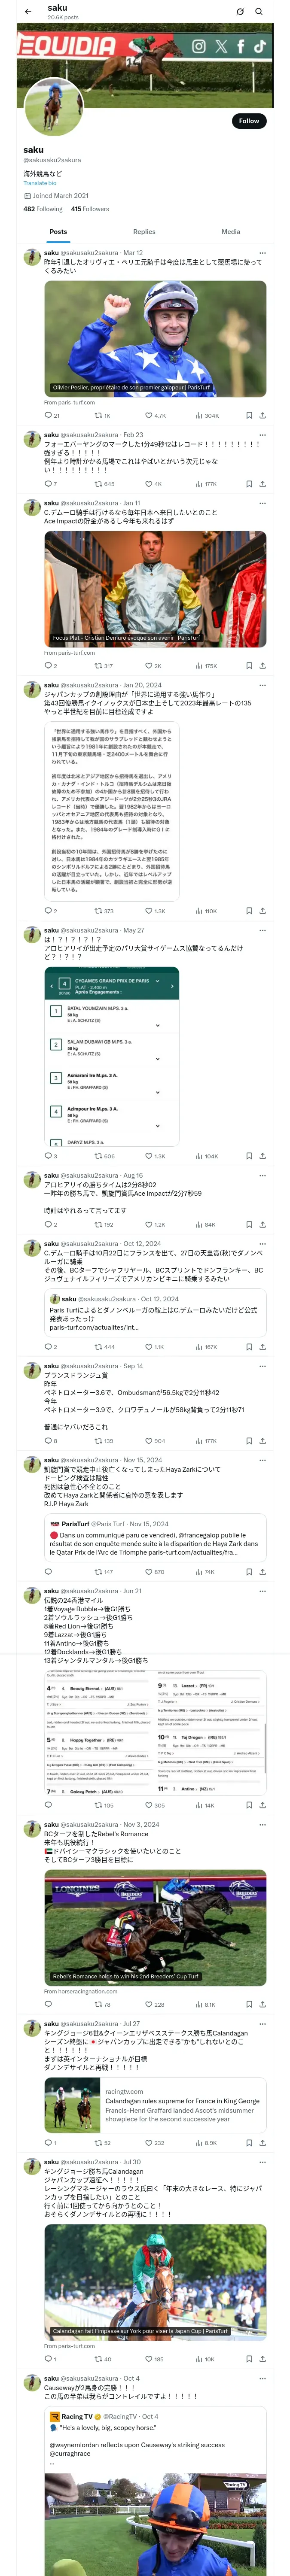Bookmark the Feb 23 post
Screen dimensions: 290x2576
249,484
